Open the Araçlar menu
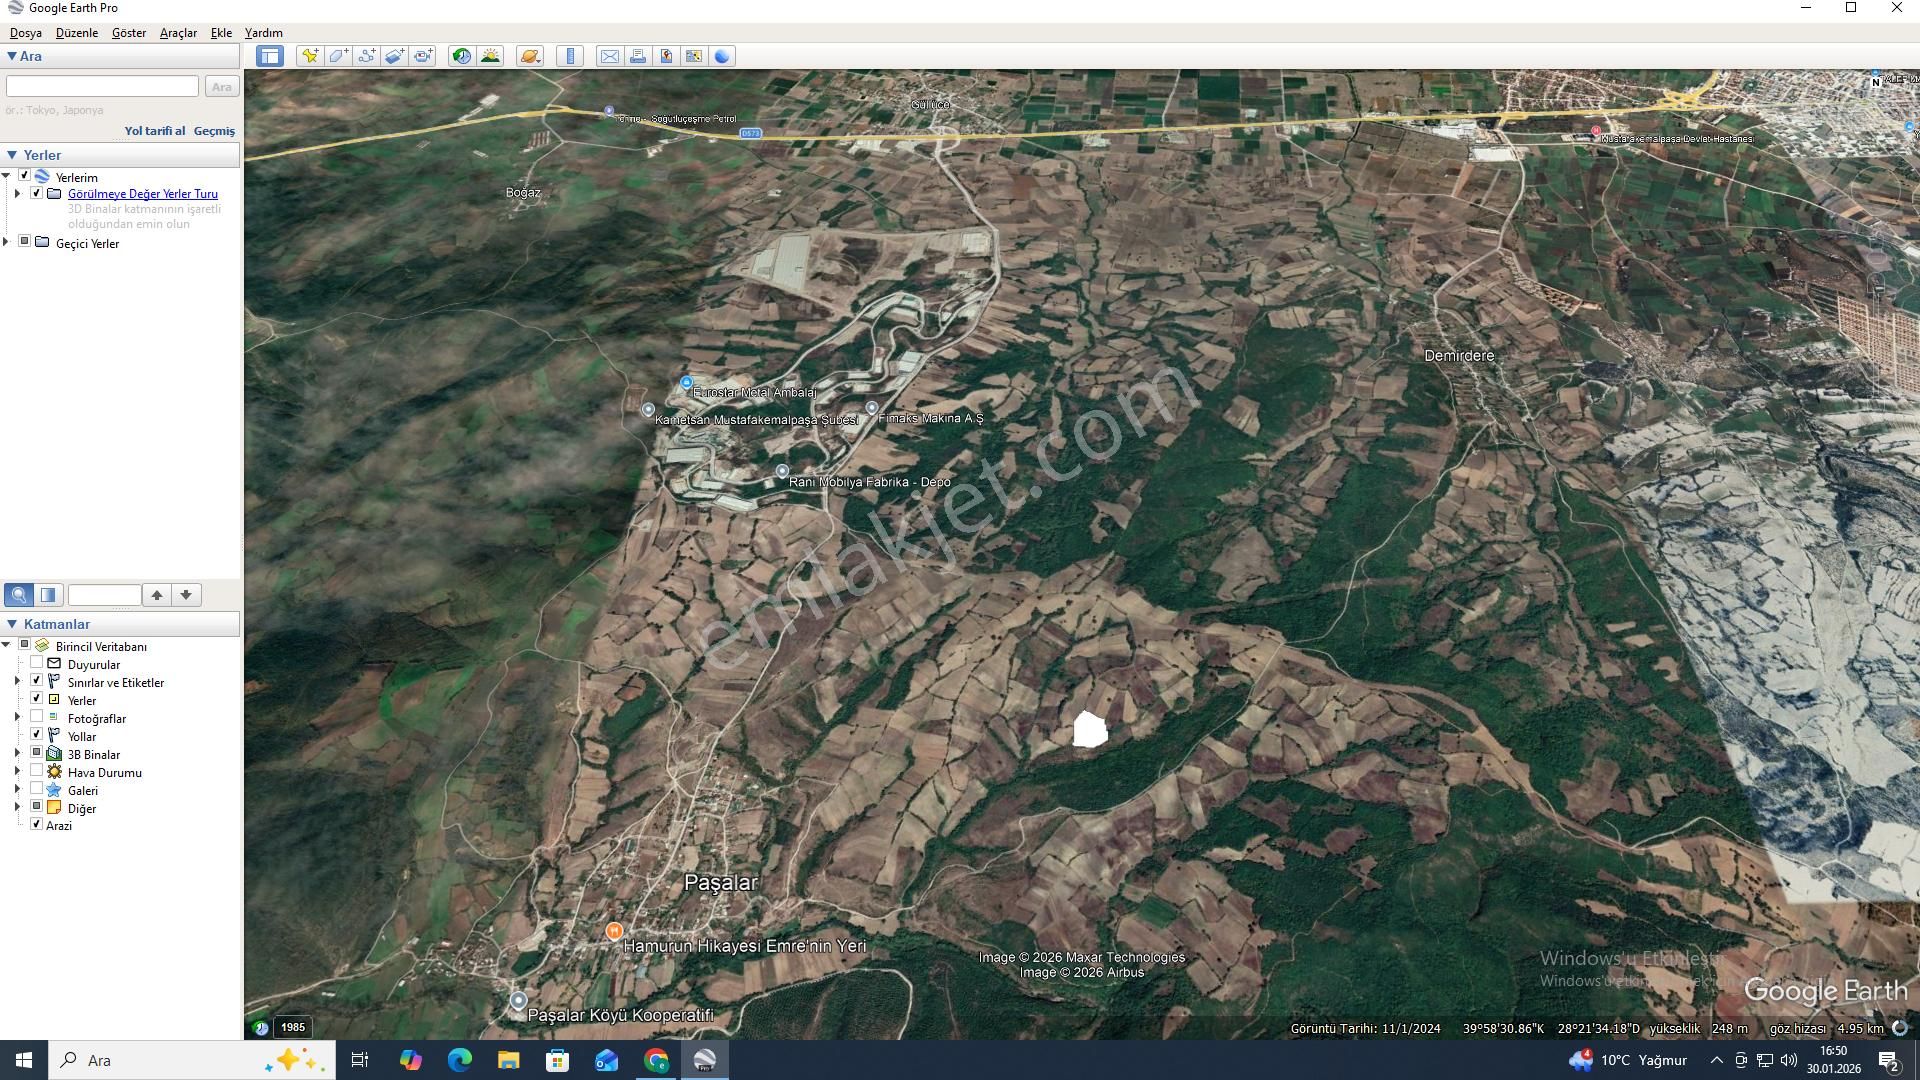This screenshot has width=1920, height=1080. coord(178,33)
